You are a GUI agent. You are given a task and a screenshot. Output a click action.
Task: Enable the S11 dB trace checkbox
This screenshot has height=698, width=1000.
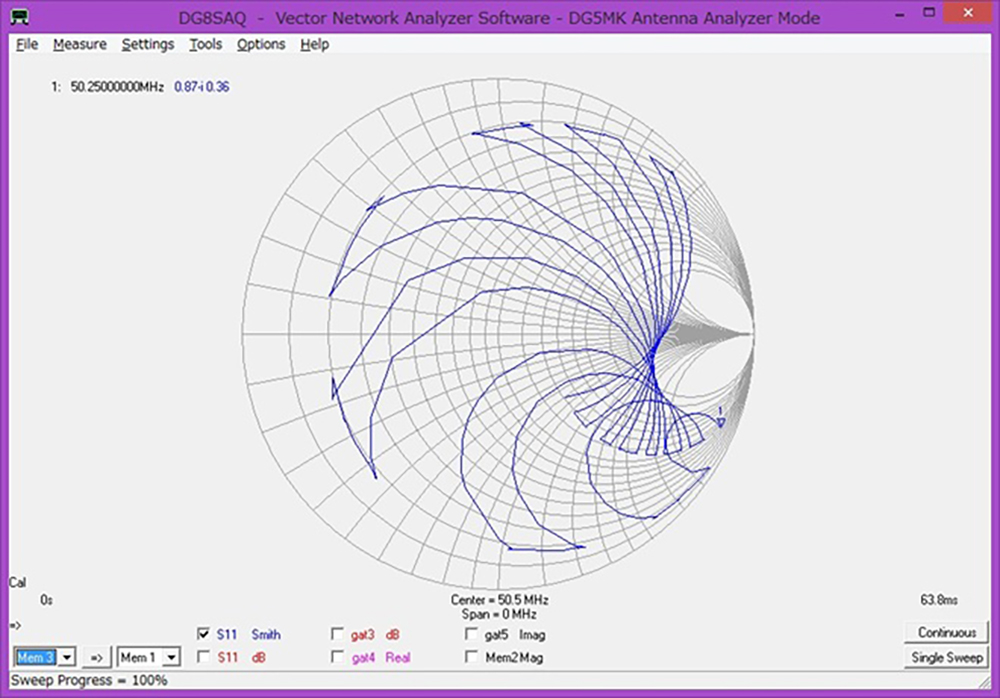tap(204, 657)
